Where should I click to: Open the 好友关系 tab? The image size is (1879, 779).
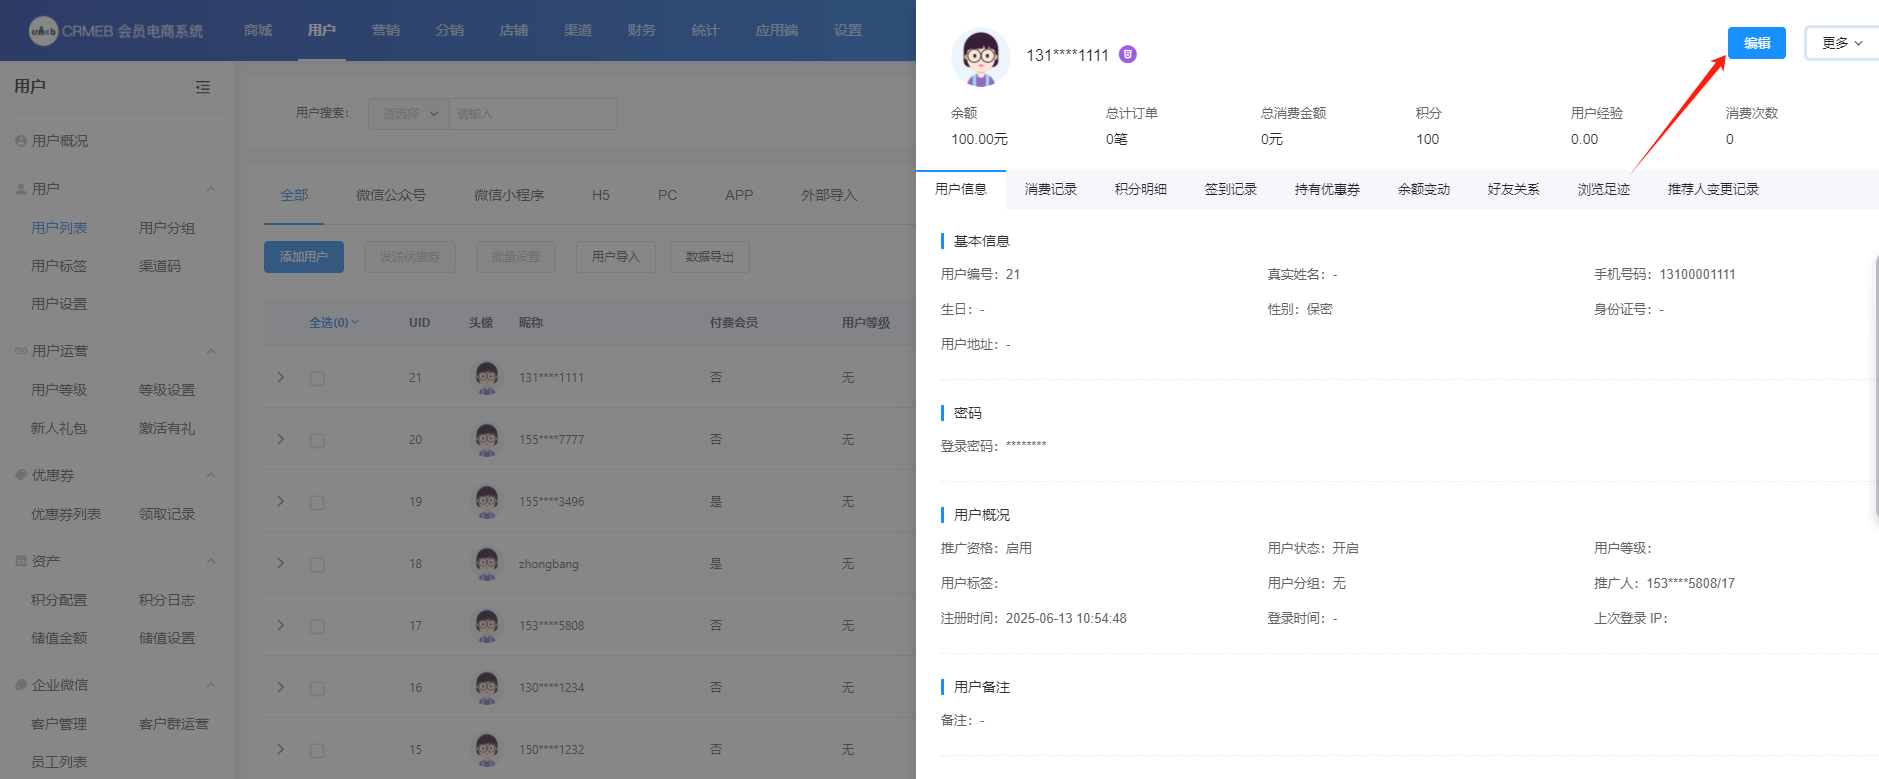[x=1513, y=189]
